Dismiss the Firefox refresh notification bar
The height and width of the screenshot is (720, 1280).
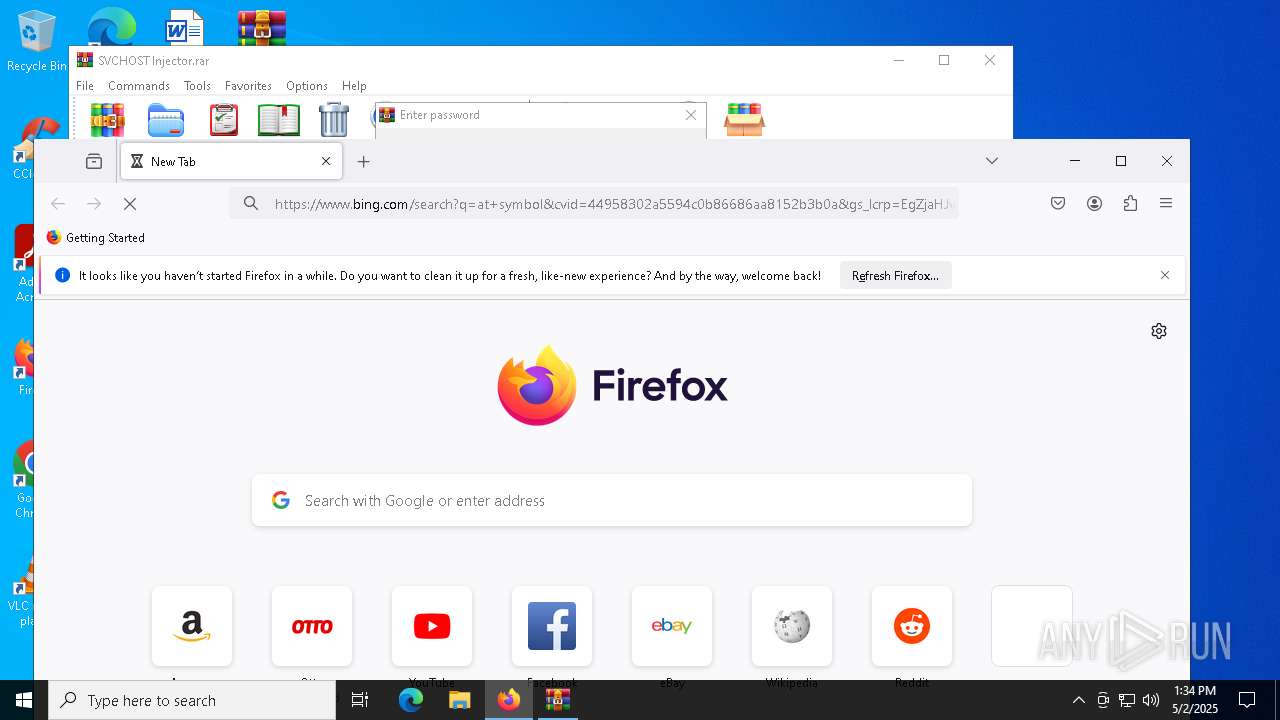tap(1165, 275)
